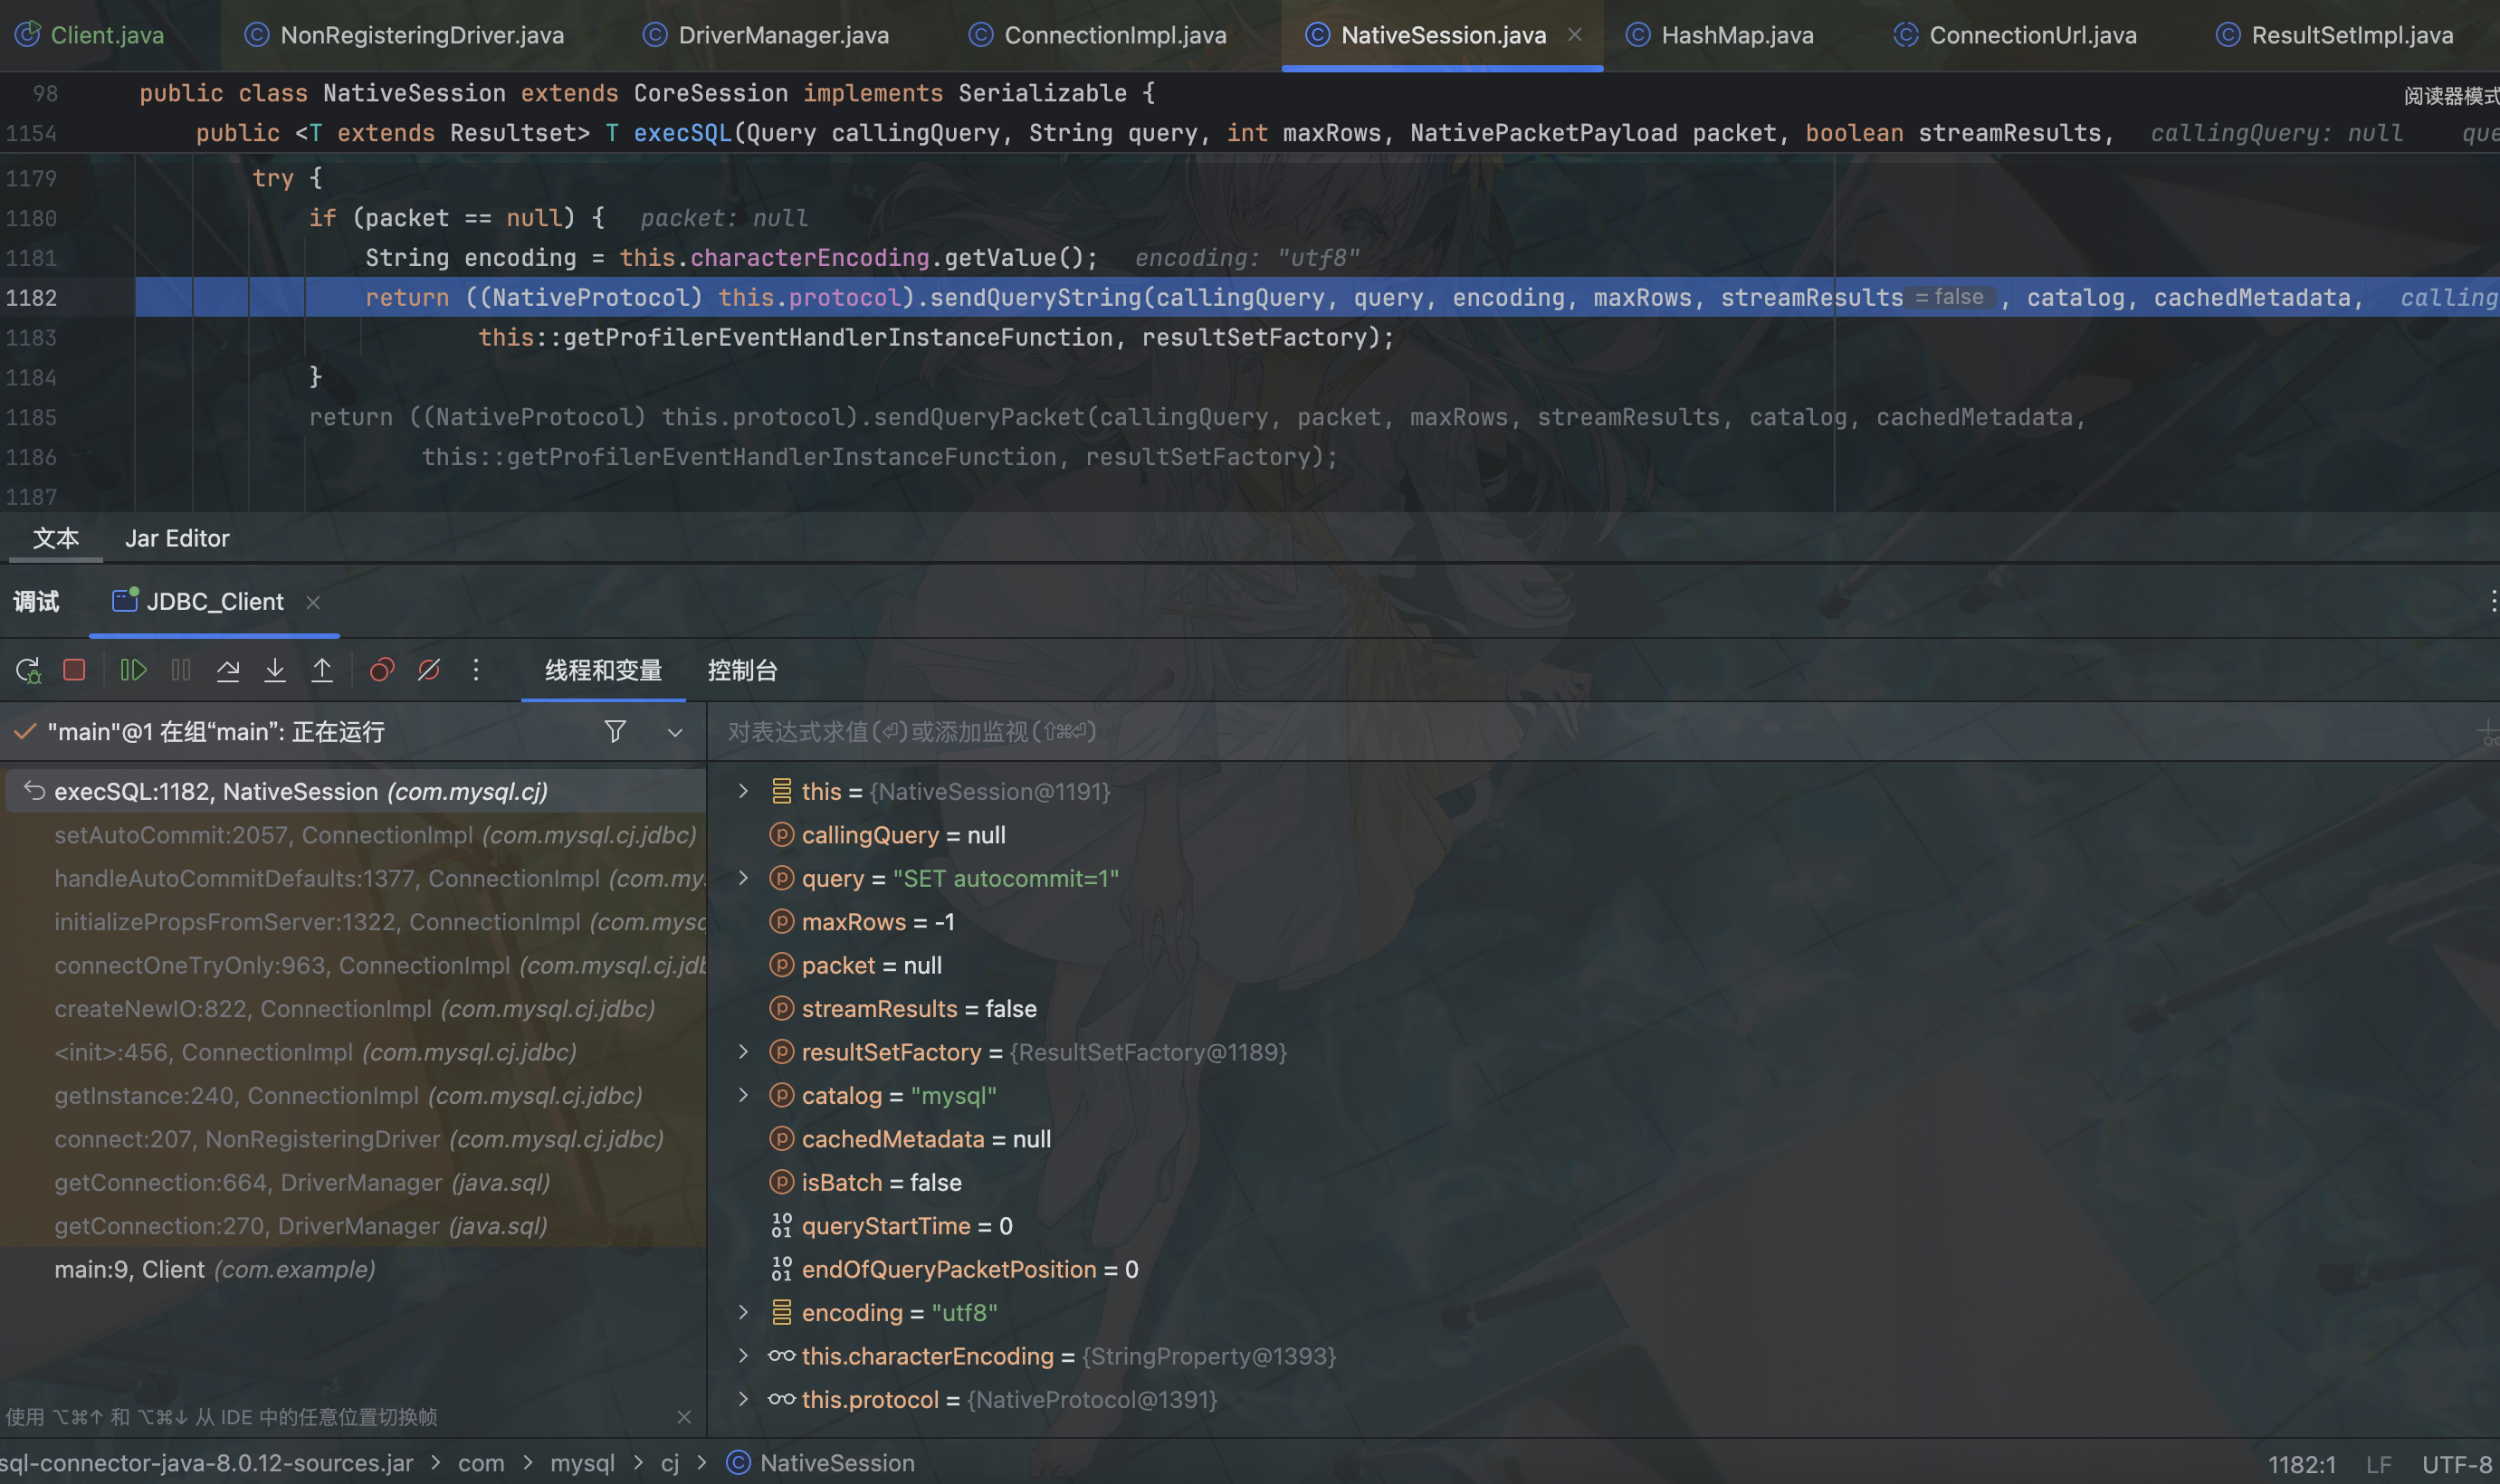Click the Step Over icon
Screen dimensions: 2500x1484
click(x=228, y=670)
